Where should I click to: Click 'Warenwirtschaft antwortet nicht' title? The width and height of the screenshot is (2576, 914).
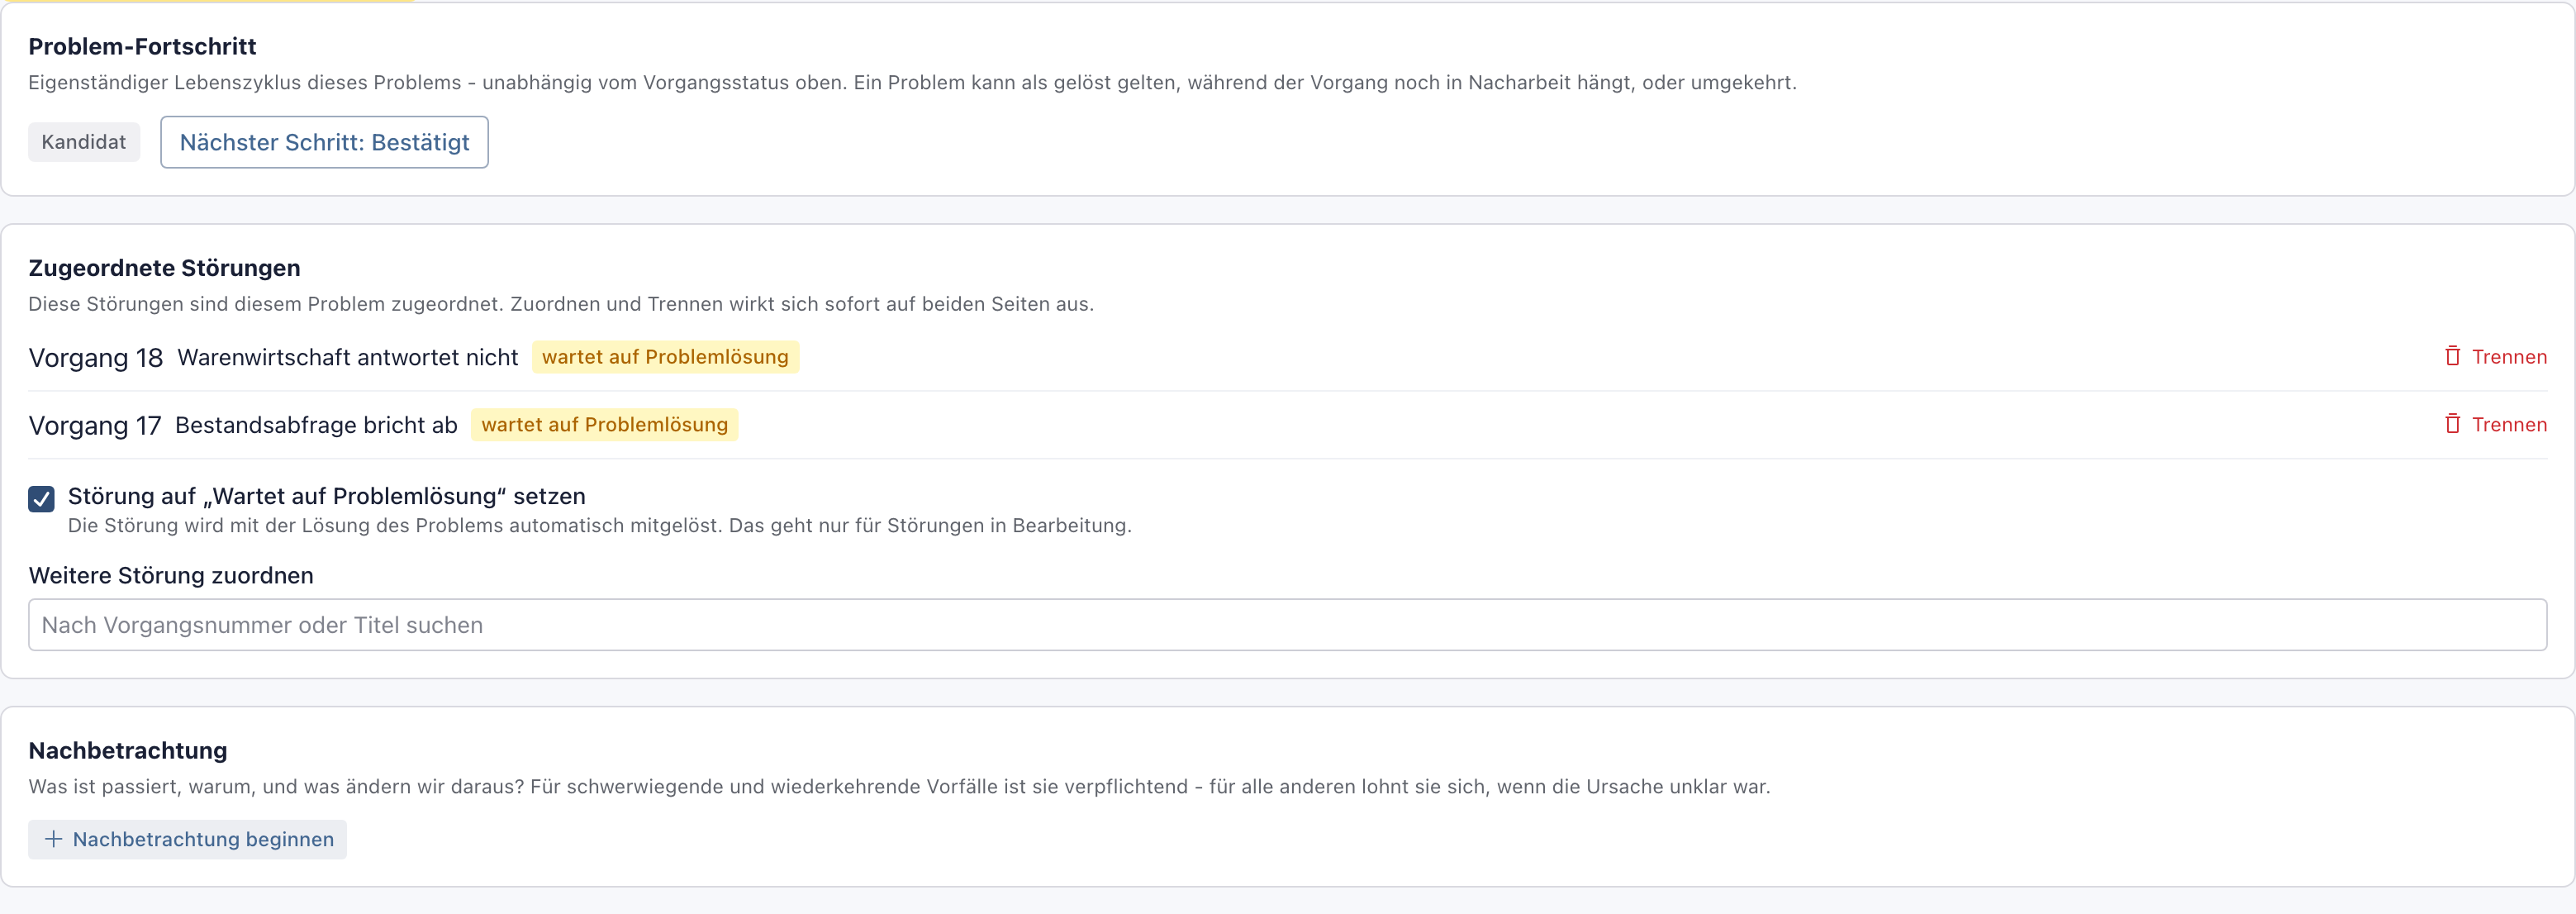[348, 357]
